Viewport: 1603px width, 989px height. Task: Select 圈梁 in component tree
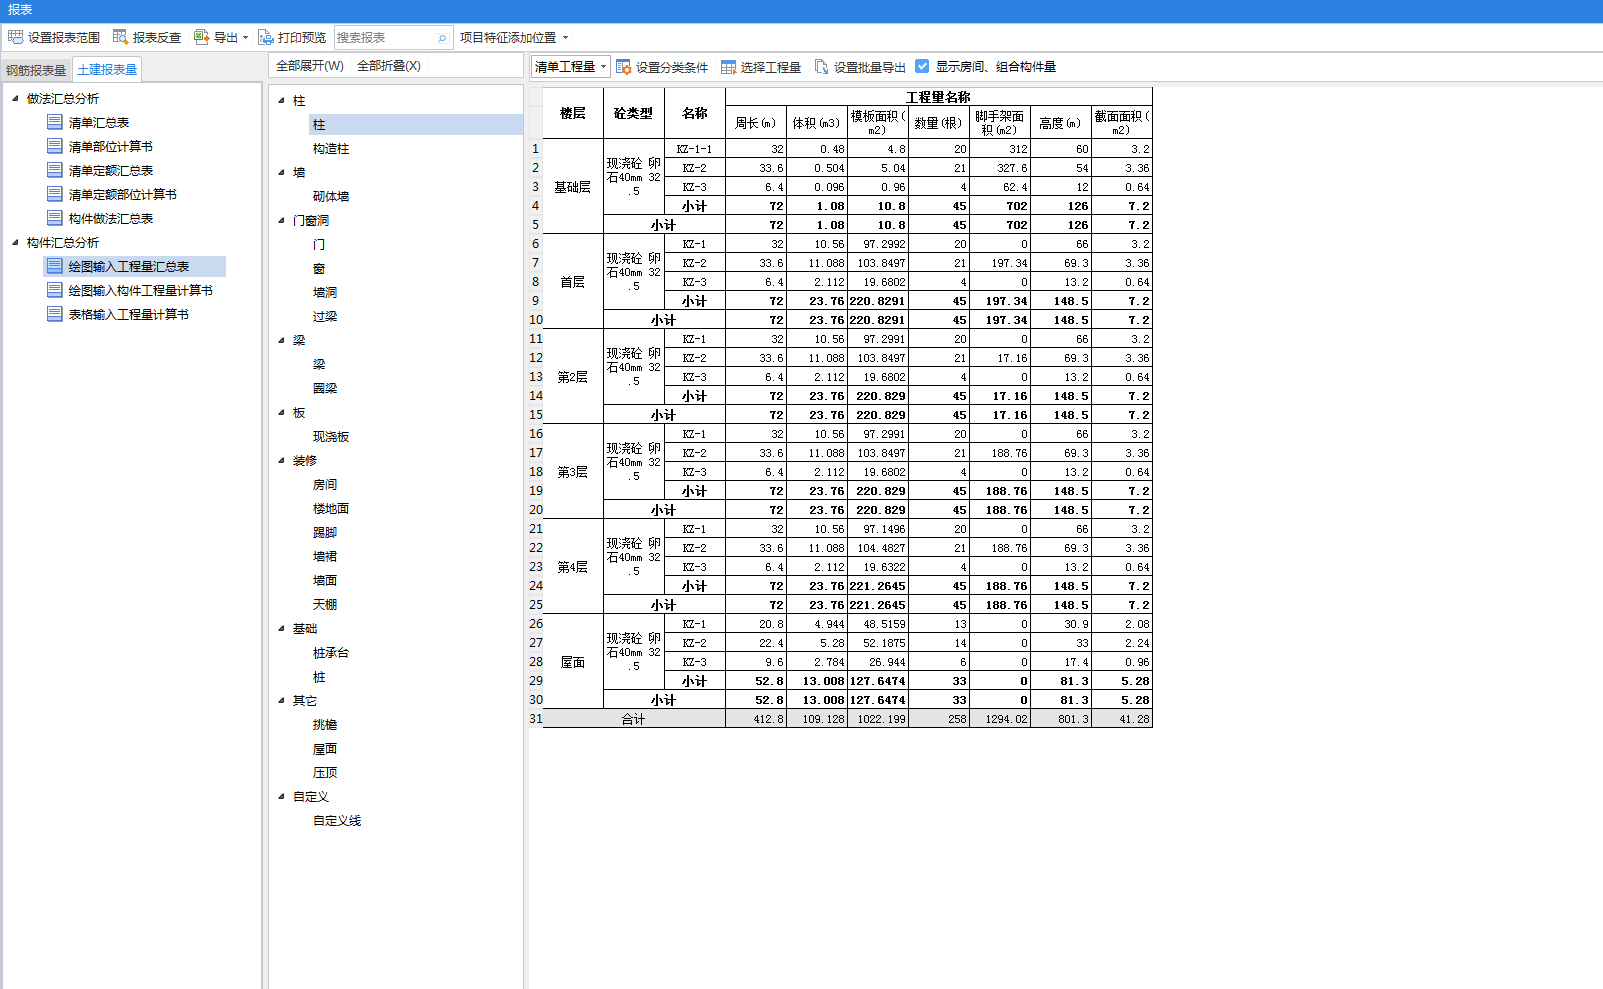[x=325, y=388]
